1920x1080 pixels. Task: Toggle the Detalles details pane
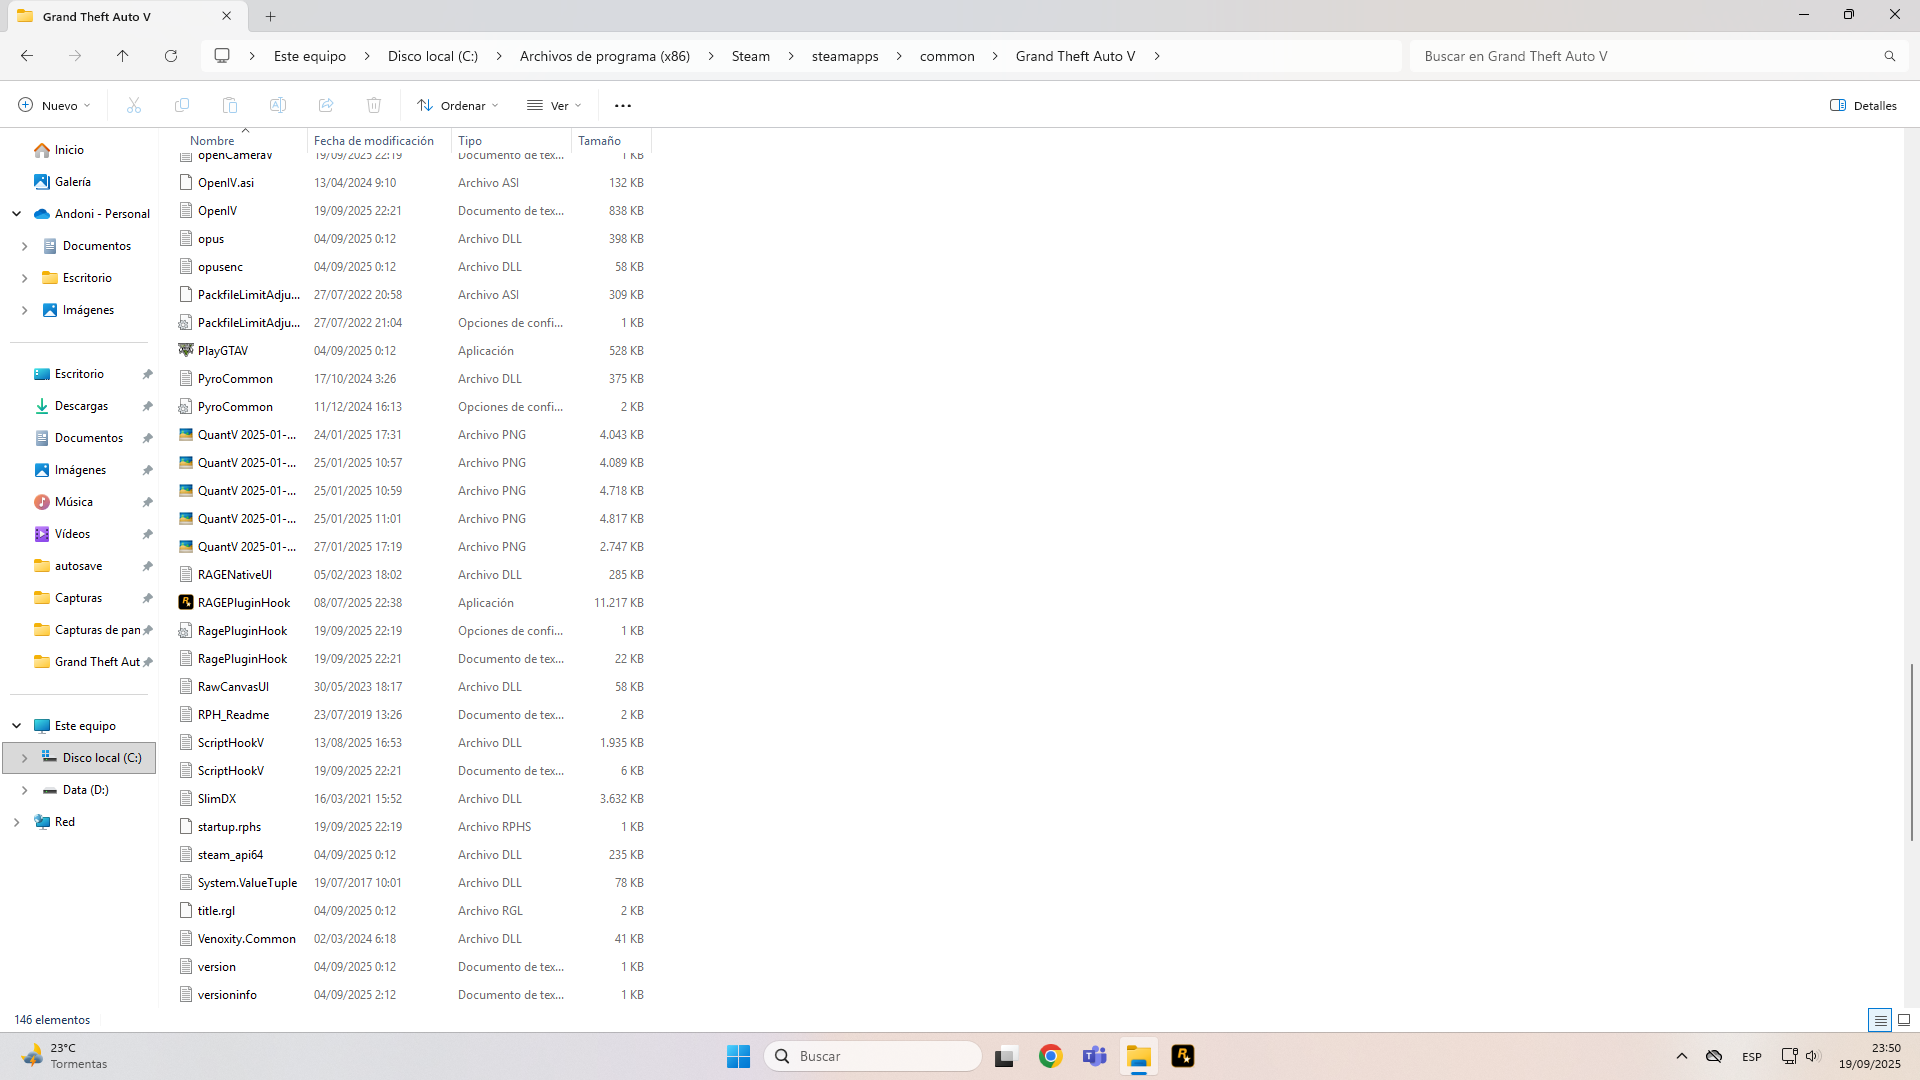pyautogui.click(x=1863, y=105)
